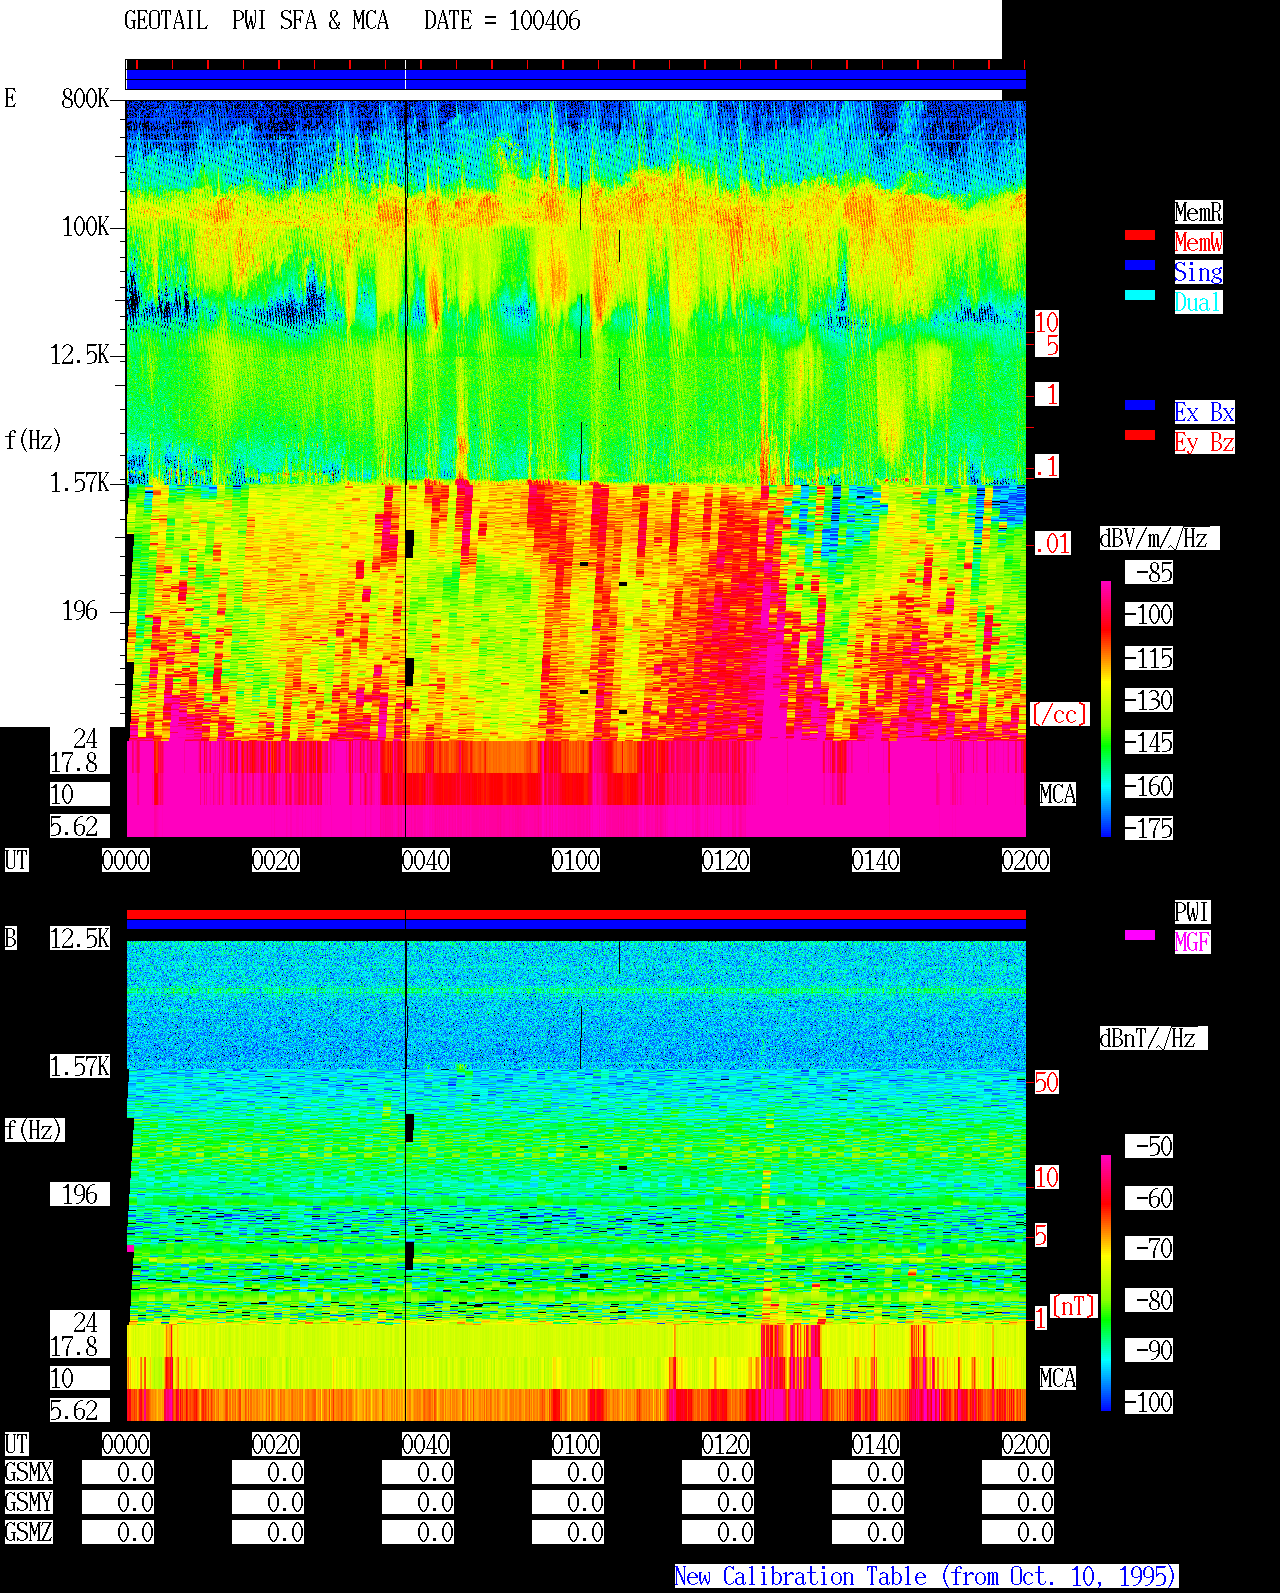Click the GSMY value under 0100
The image size is (1280, 1593).
[x=568, y=1502]
